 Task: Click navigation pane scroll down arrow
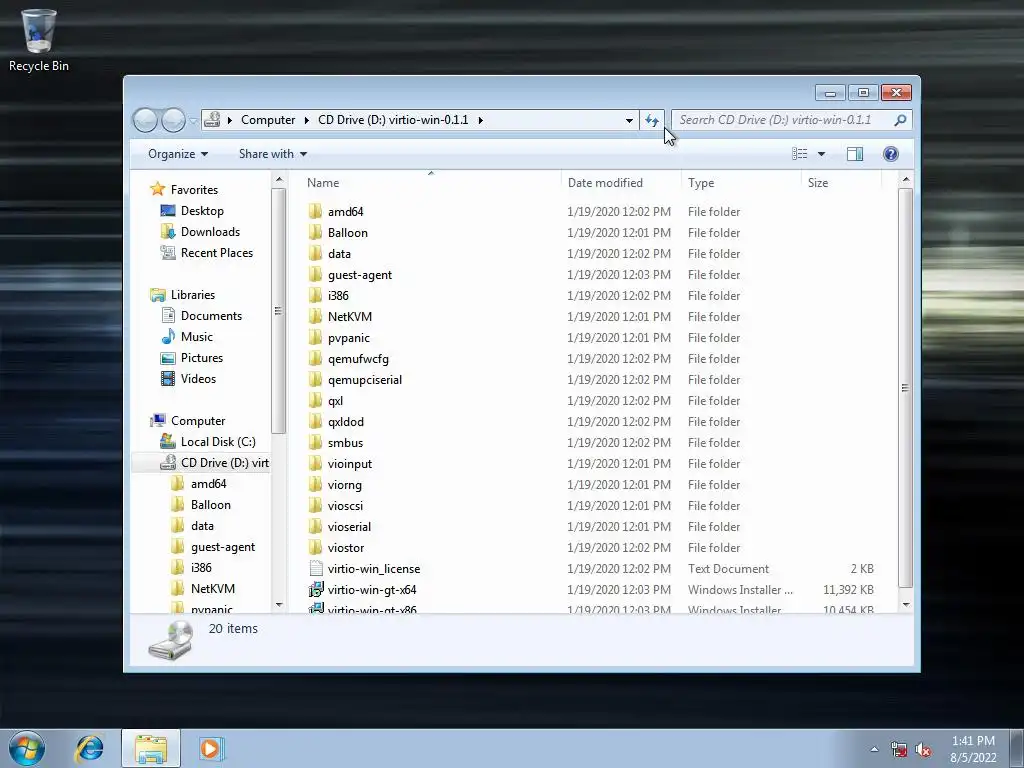[279, 605]
